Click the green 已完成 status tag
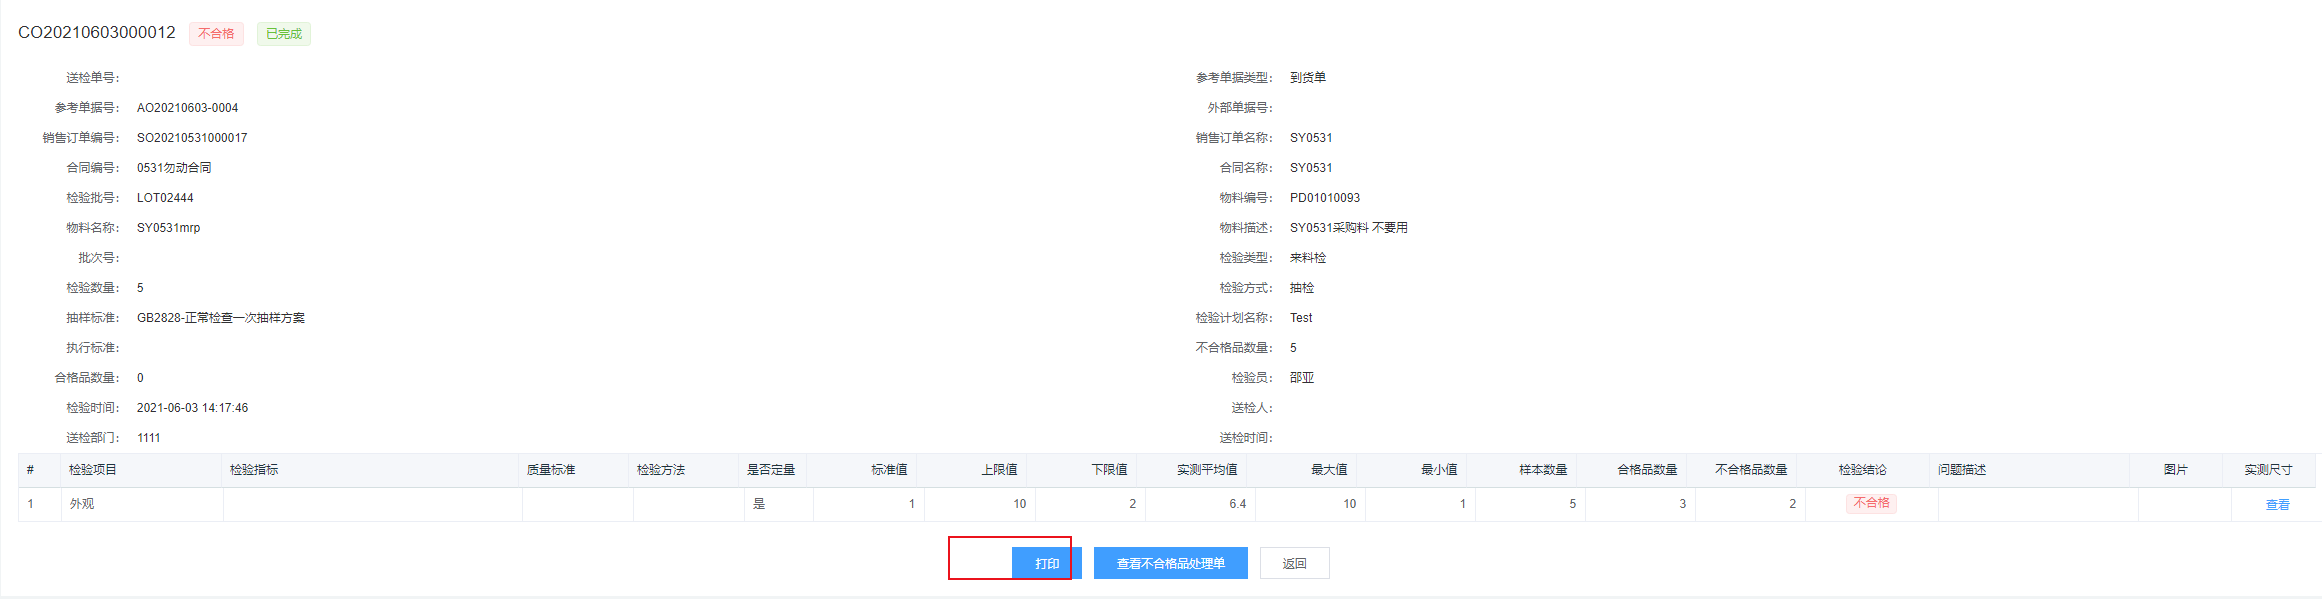The height and width of the screenshot is (599, 2322). pyautogui.click(x=284, y=34)
